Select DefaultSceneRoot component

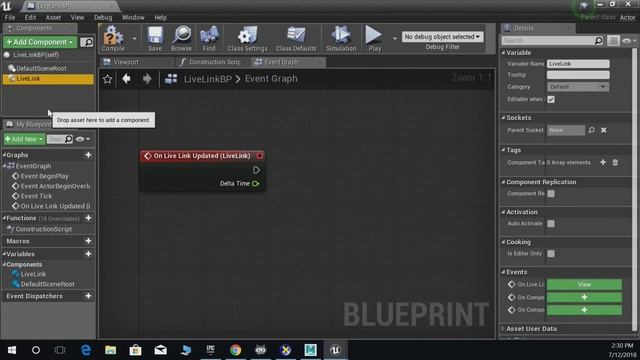click(41, 69)
